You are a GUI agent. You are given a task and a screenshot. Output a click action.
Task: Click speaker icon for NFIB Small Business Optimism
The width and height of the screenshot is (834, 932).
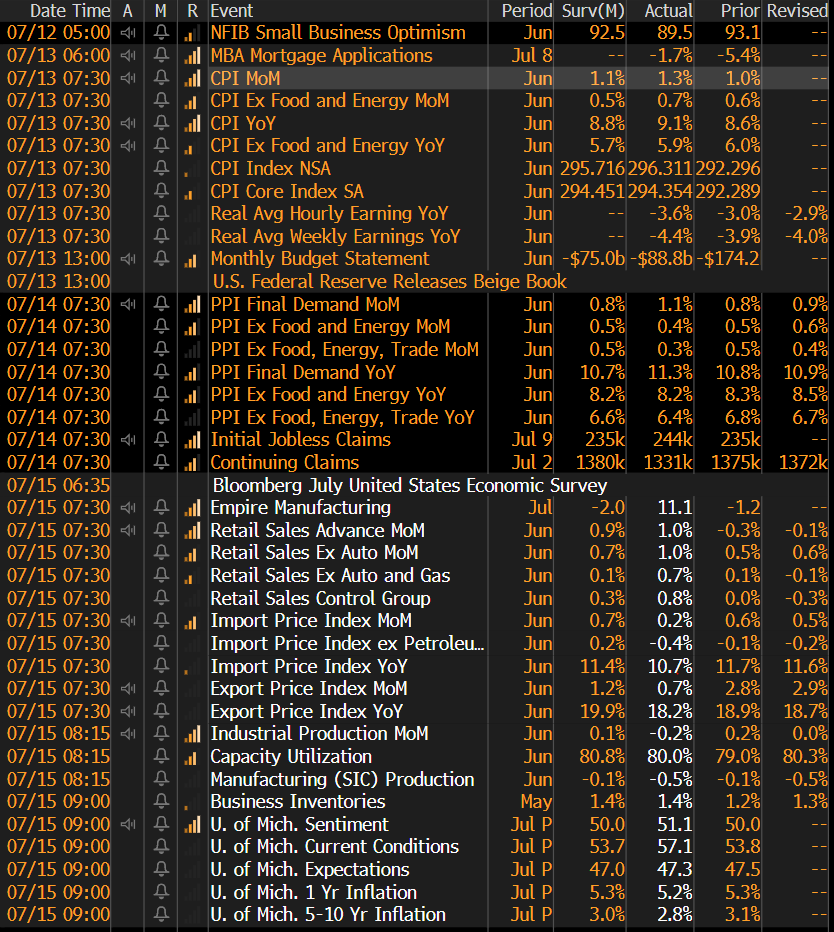click(127, 33)
